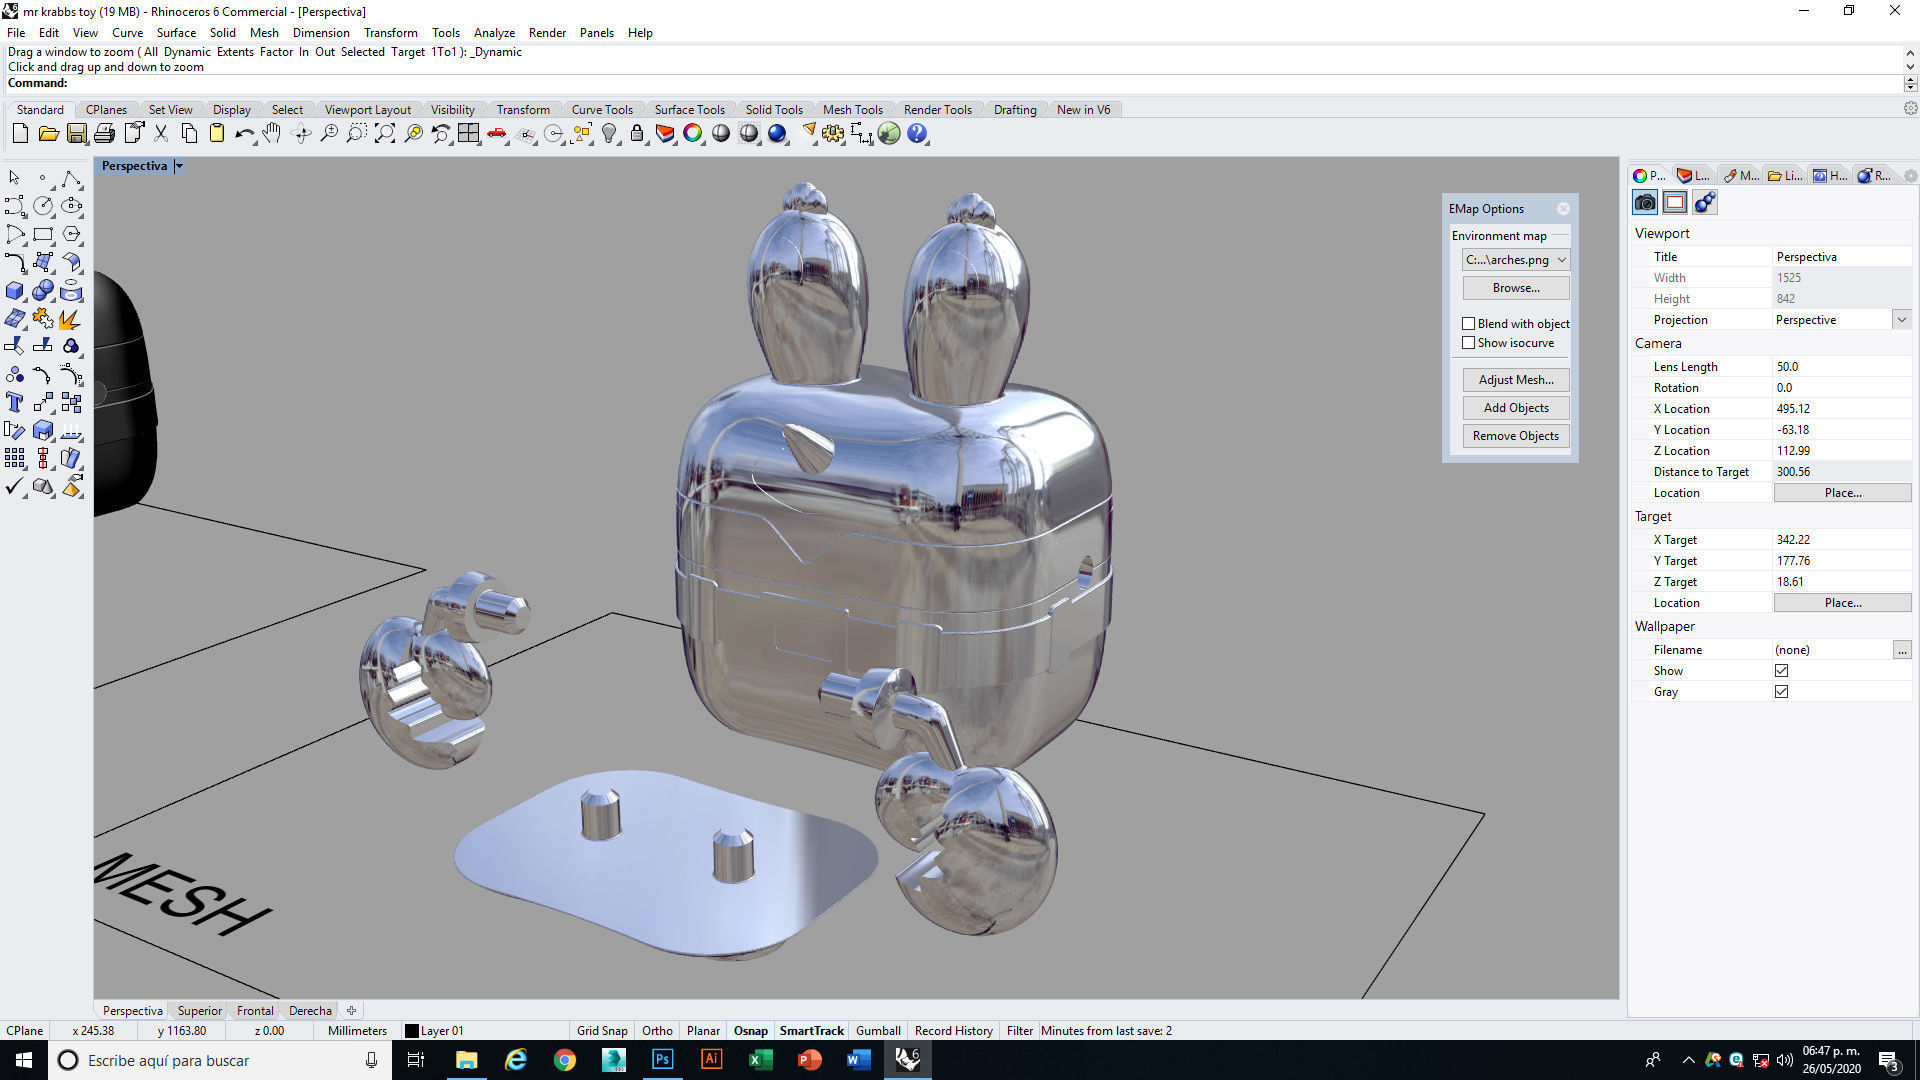Toggle Grid Snap in the status bar
This screenshot has width=1920, height=1080.
point(602,1030)
